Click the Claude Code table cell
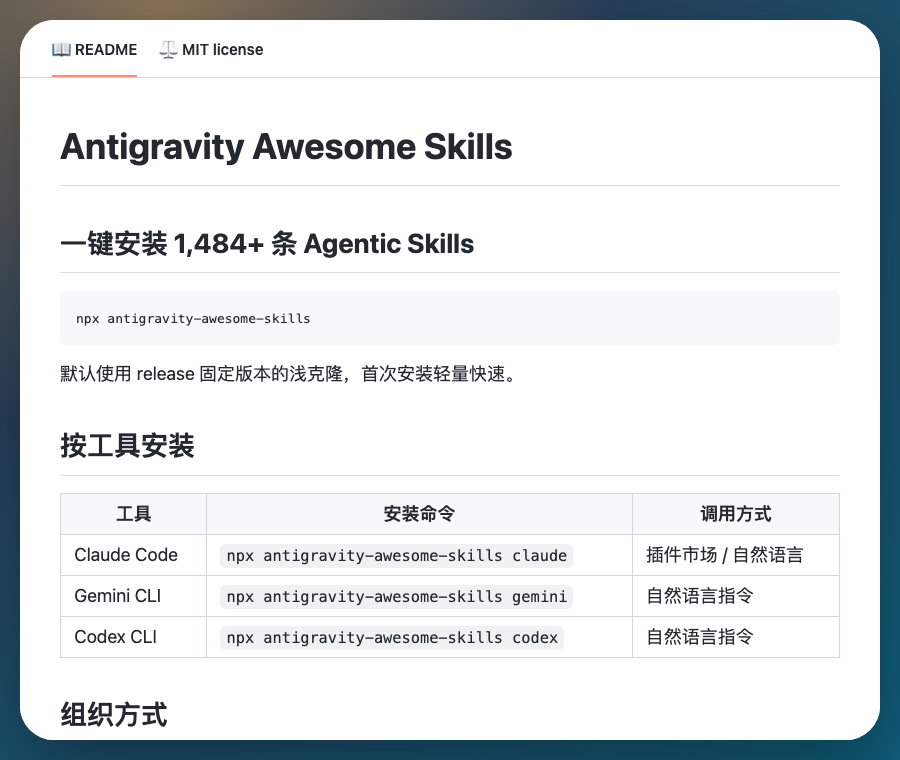 (x=133, y=555)
